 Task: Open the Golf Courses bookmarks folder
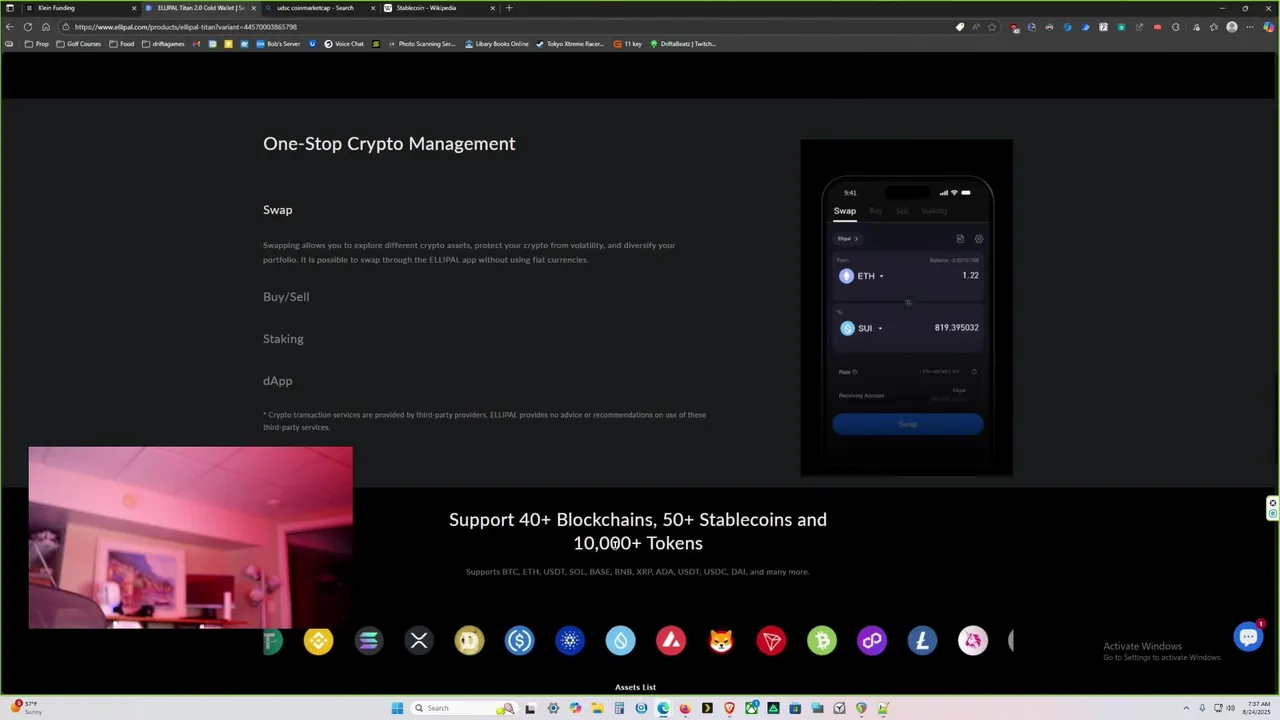tap(79, 44)
